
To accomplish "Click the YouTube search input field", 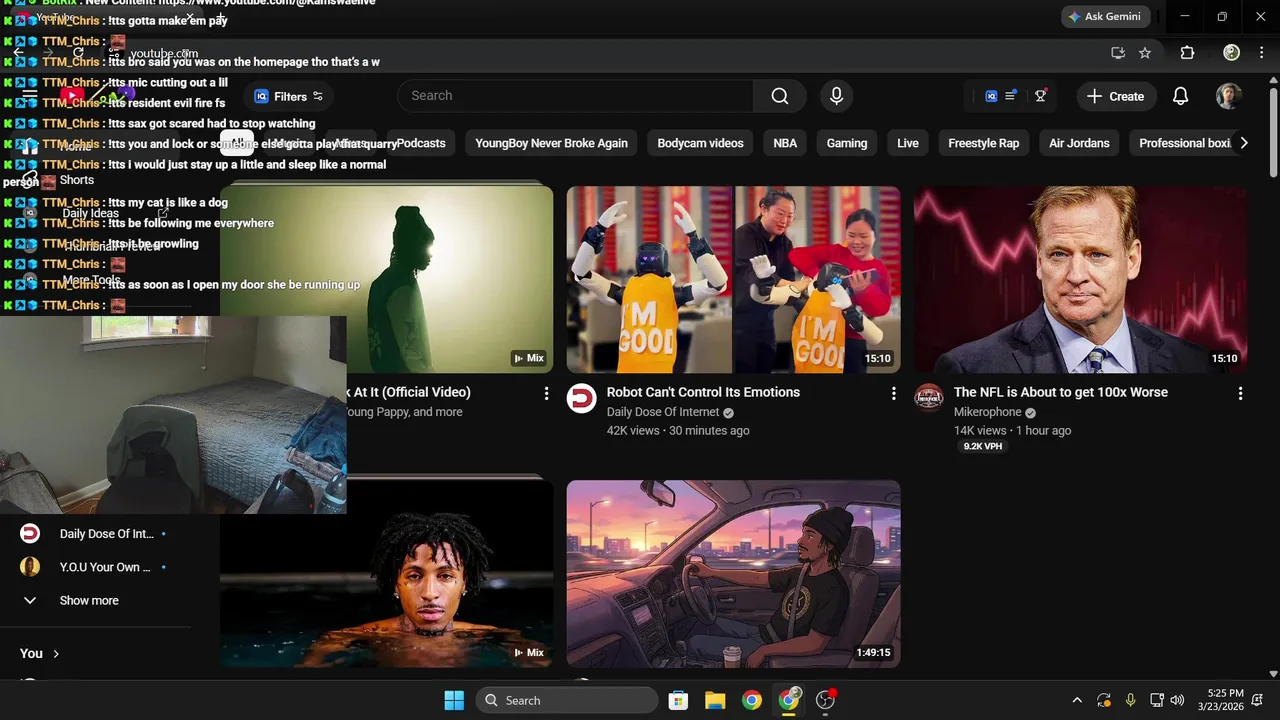I will tap(576, 96).
